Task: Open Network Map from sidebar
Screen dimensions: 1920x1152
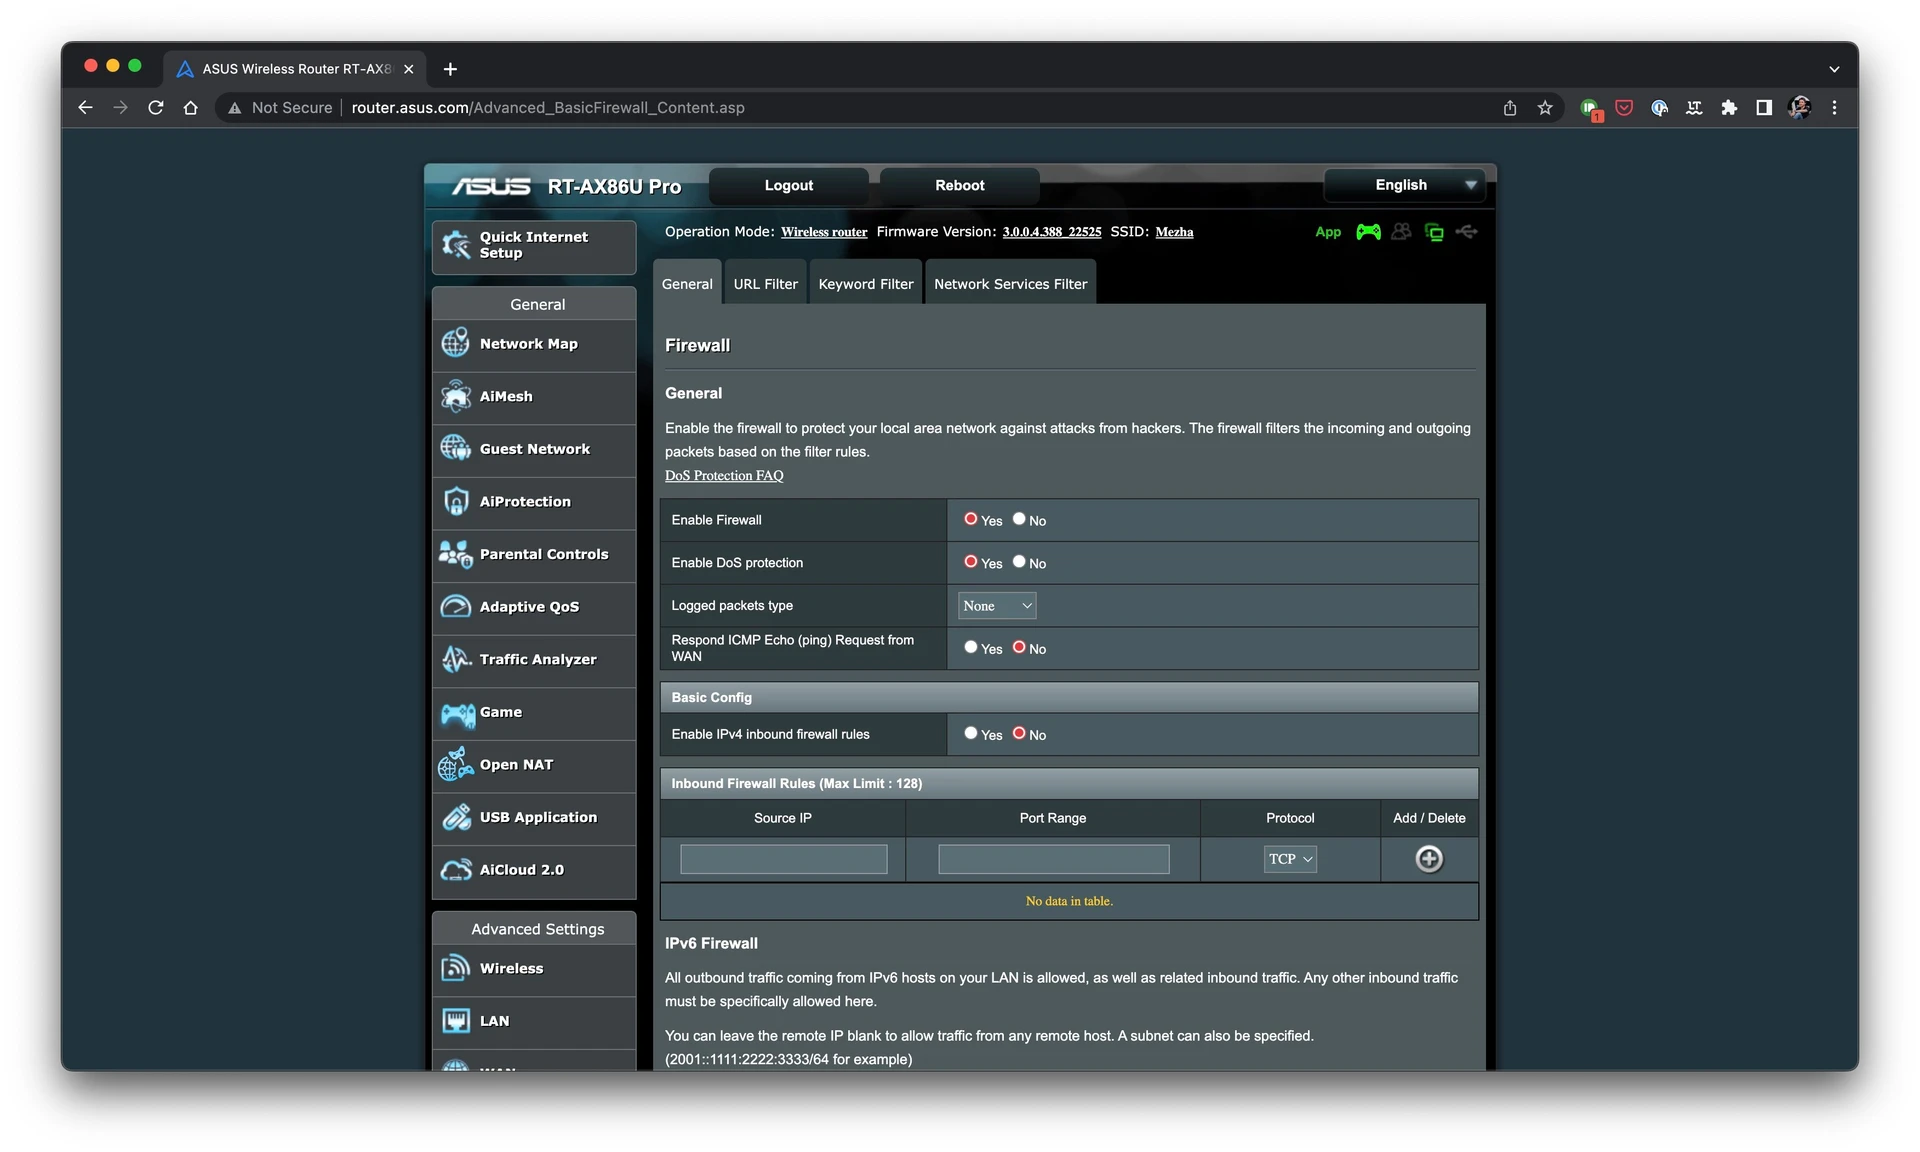Action: tap(533, 343)
